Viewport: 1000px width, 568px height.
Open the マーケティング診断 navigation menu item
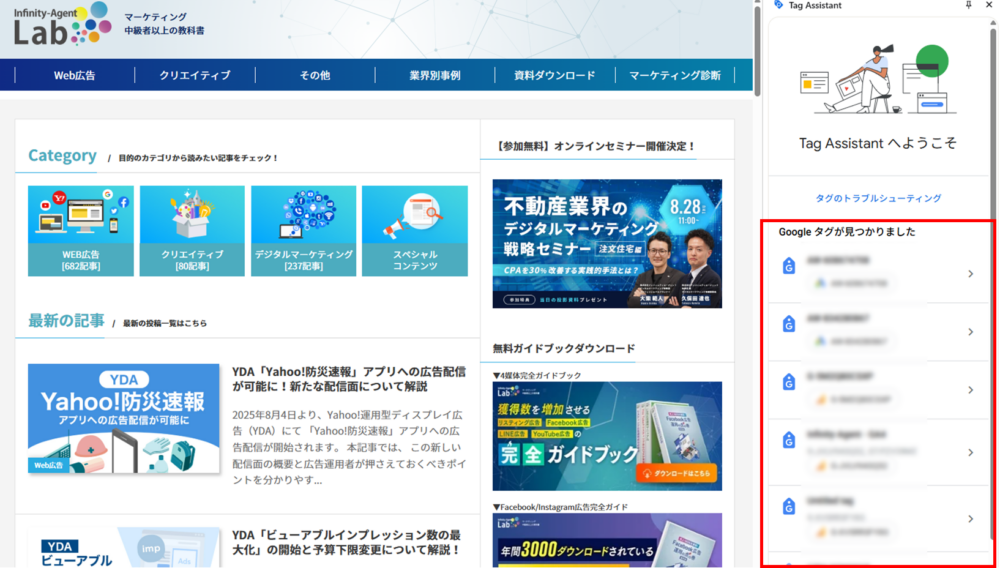675,75
